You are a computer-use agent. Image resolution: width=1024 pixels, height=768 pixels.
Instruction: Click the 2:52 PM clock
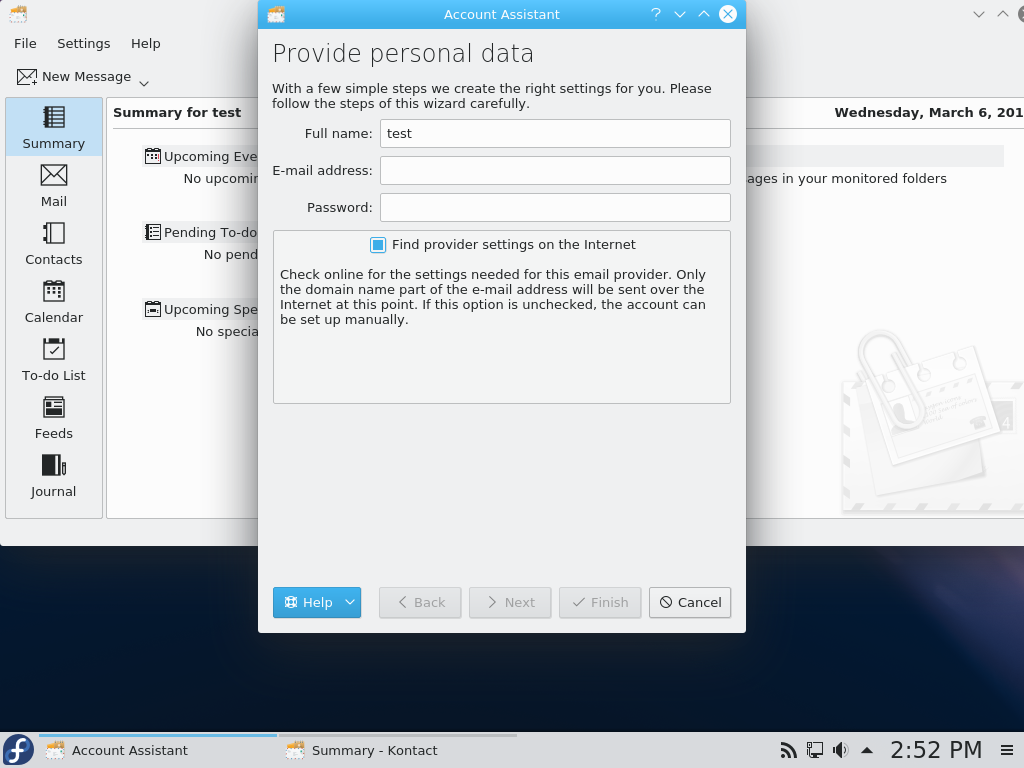(x=936, y=750)
